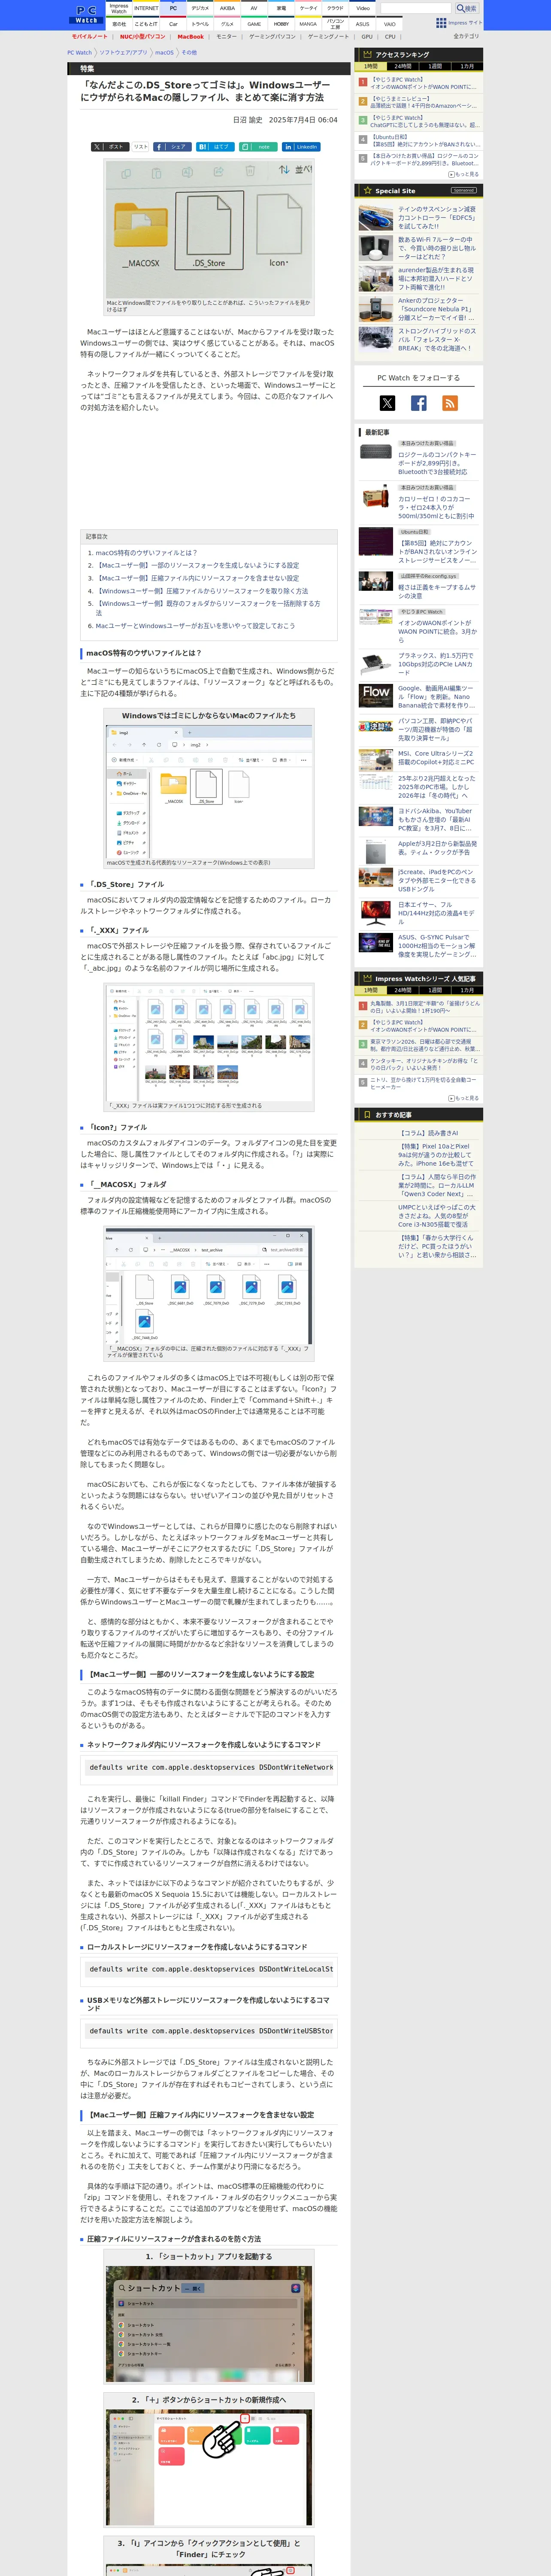Open recommended article Pixel 10aとPixel 9a comparison
The image size is (551, 2576).
435,1155
